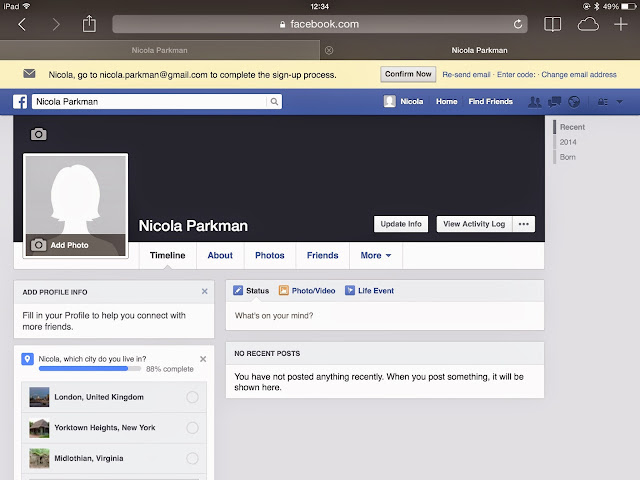Screen dimensions: 640x480
Task: Open the Safari share sheet icon
Action: (89, 24)
